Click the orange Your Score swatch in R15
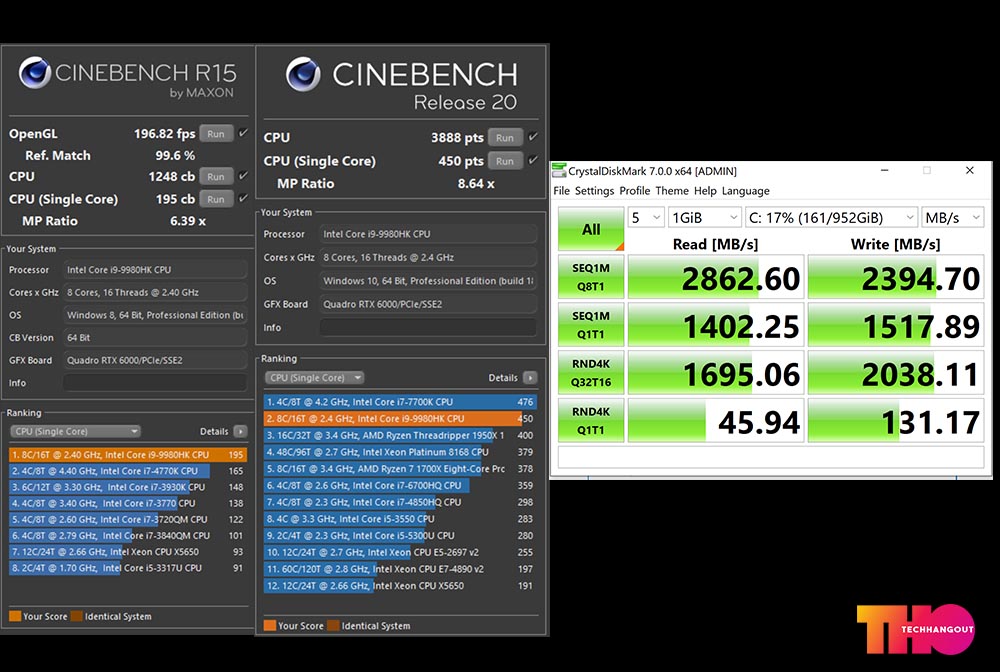This screenshot has height=672, width=1000. [15, 616]
